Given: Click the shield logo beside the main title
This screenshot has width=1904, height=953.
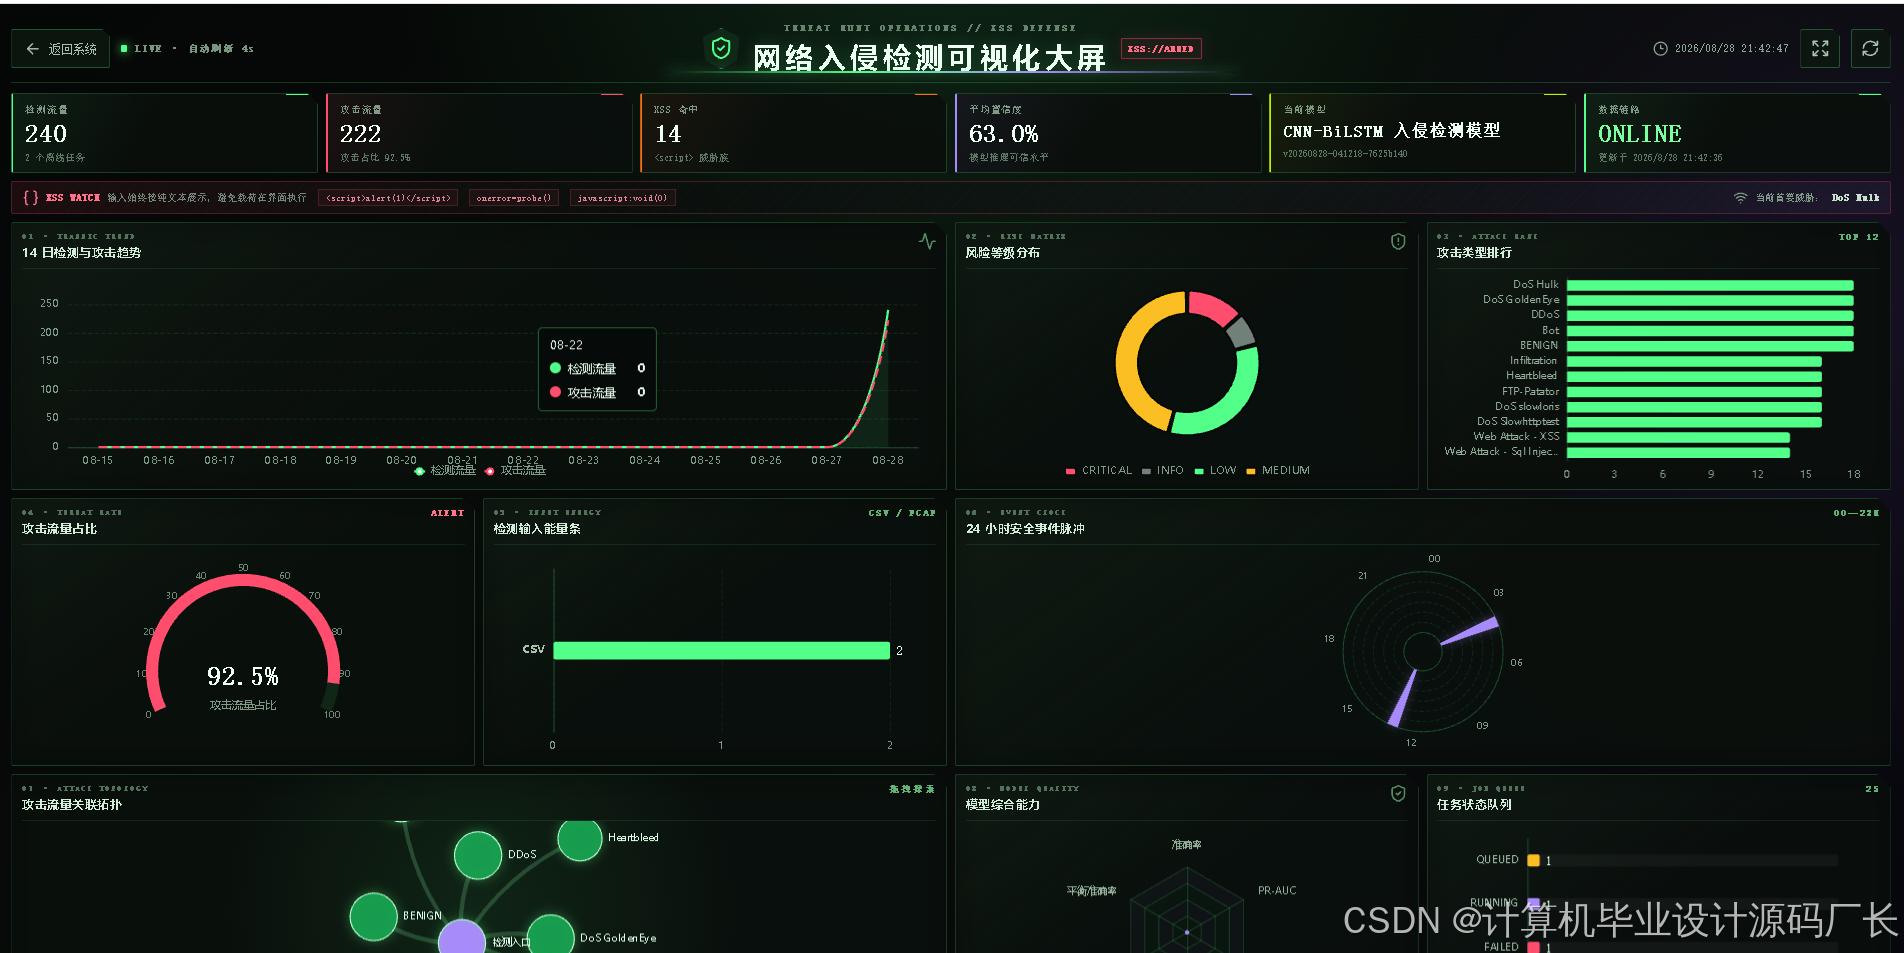Looking at the screenshot, I should (x=720, y=48).
